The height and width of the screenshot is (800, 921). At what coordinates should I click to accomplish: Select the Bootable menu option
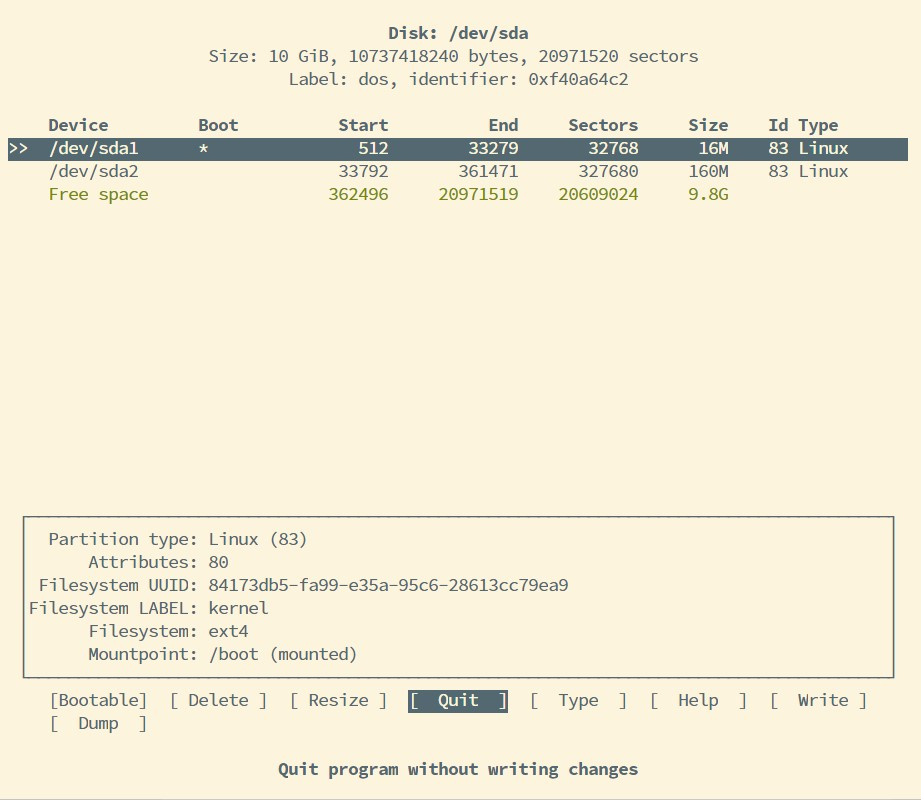[98, 701]
